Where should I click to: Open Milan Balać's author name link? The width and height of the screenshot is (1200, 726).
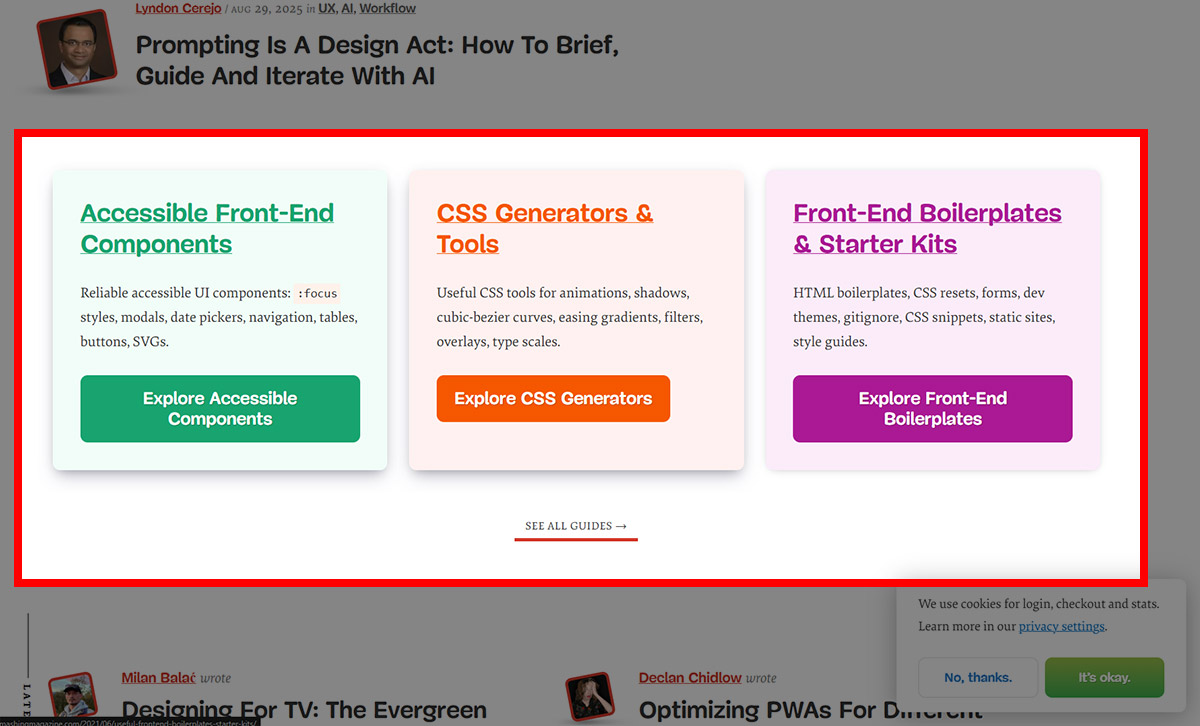(x=158, y=678)
